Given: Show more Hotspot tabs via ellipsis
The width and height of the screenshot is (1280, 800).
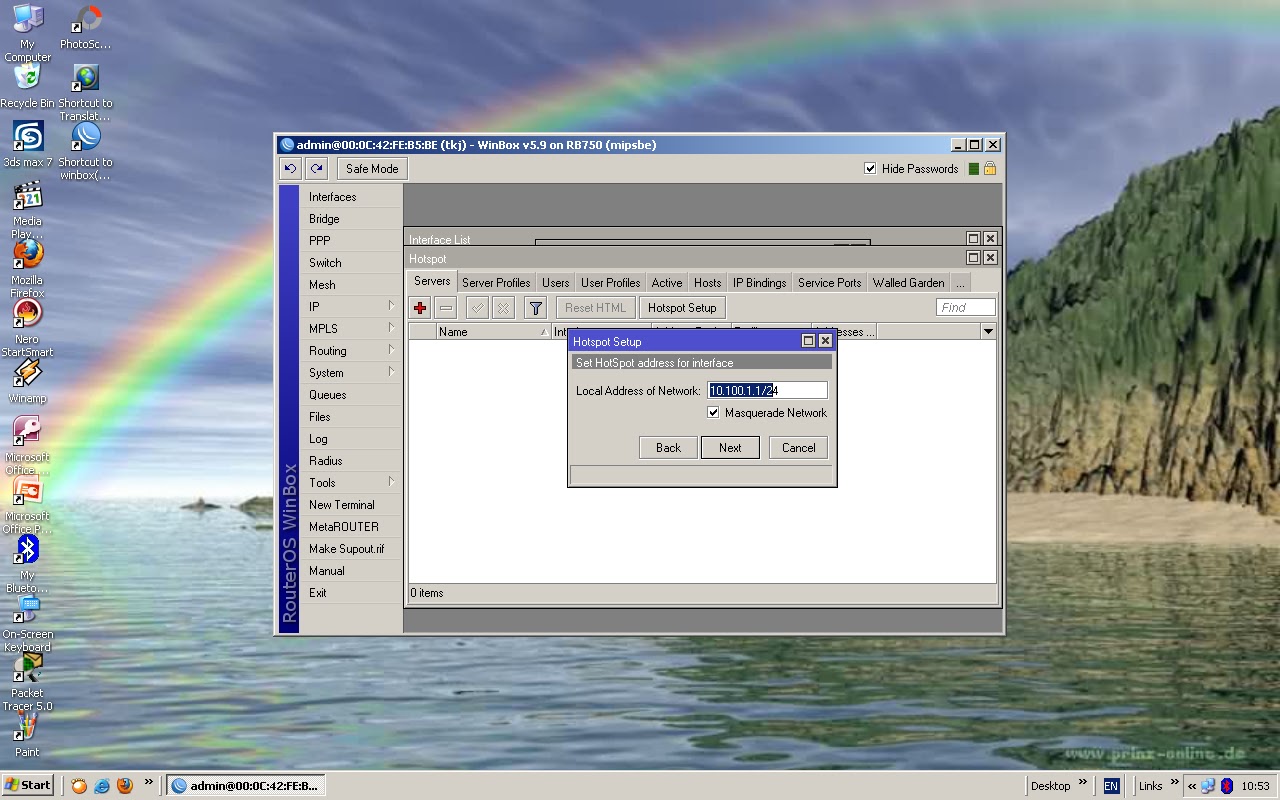Looking at the screenshot, I should (x=960, y=283).
